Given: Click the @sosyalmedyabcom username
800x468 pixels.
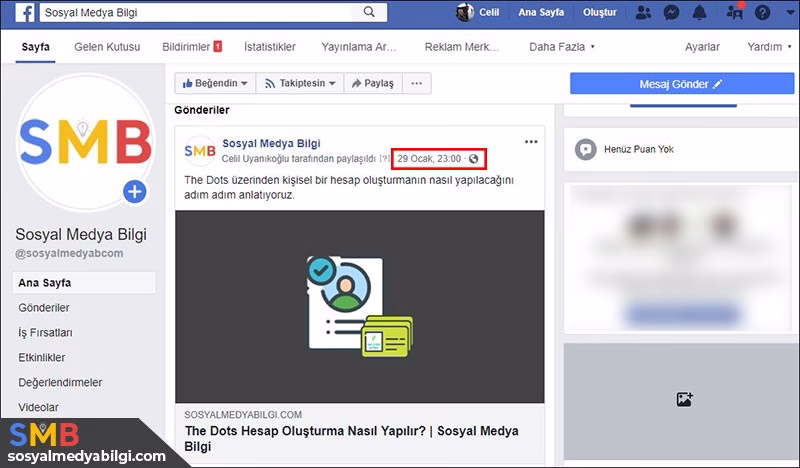Looking at the screenshot, I should pyautogui.click(x=69, y=254).
